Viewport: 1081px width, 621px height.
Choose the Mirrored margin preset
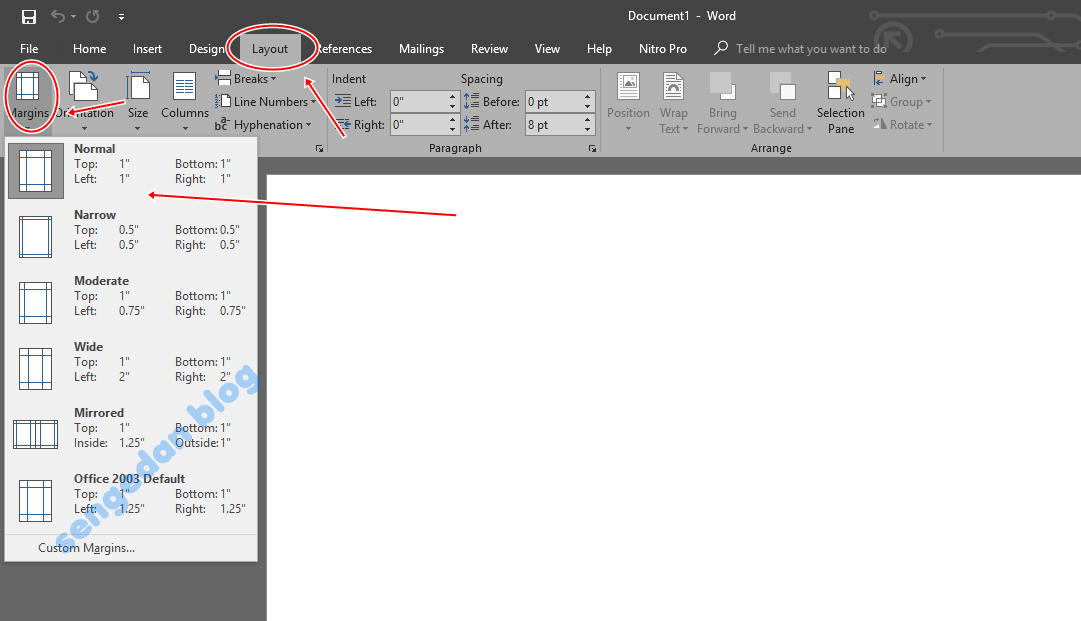pos(131,435)
